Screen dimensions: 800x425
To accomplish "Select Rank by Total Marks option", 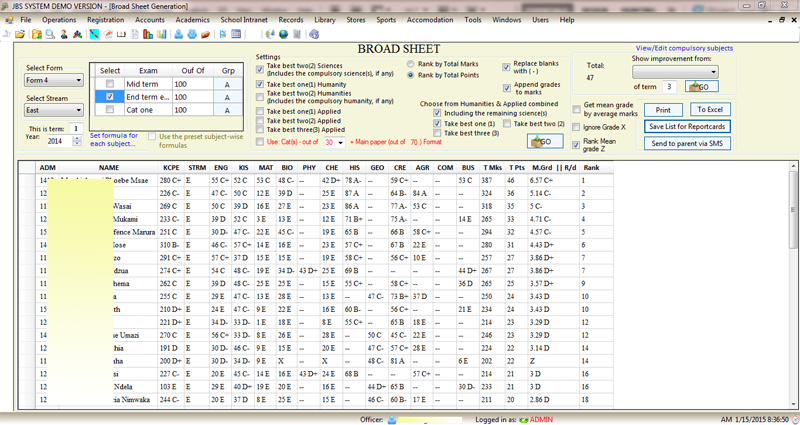I will point(411,64).
